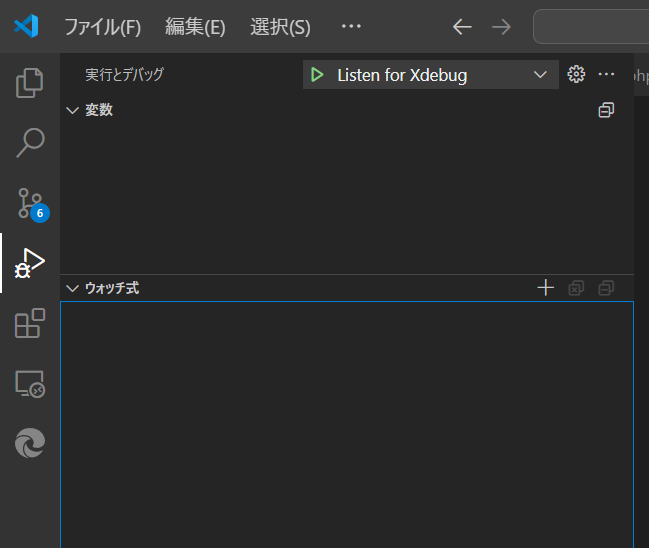Open the Explorer view in activity bar
This screenshot has height=548, width=649.
click(x=29, y=83)
